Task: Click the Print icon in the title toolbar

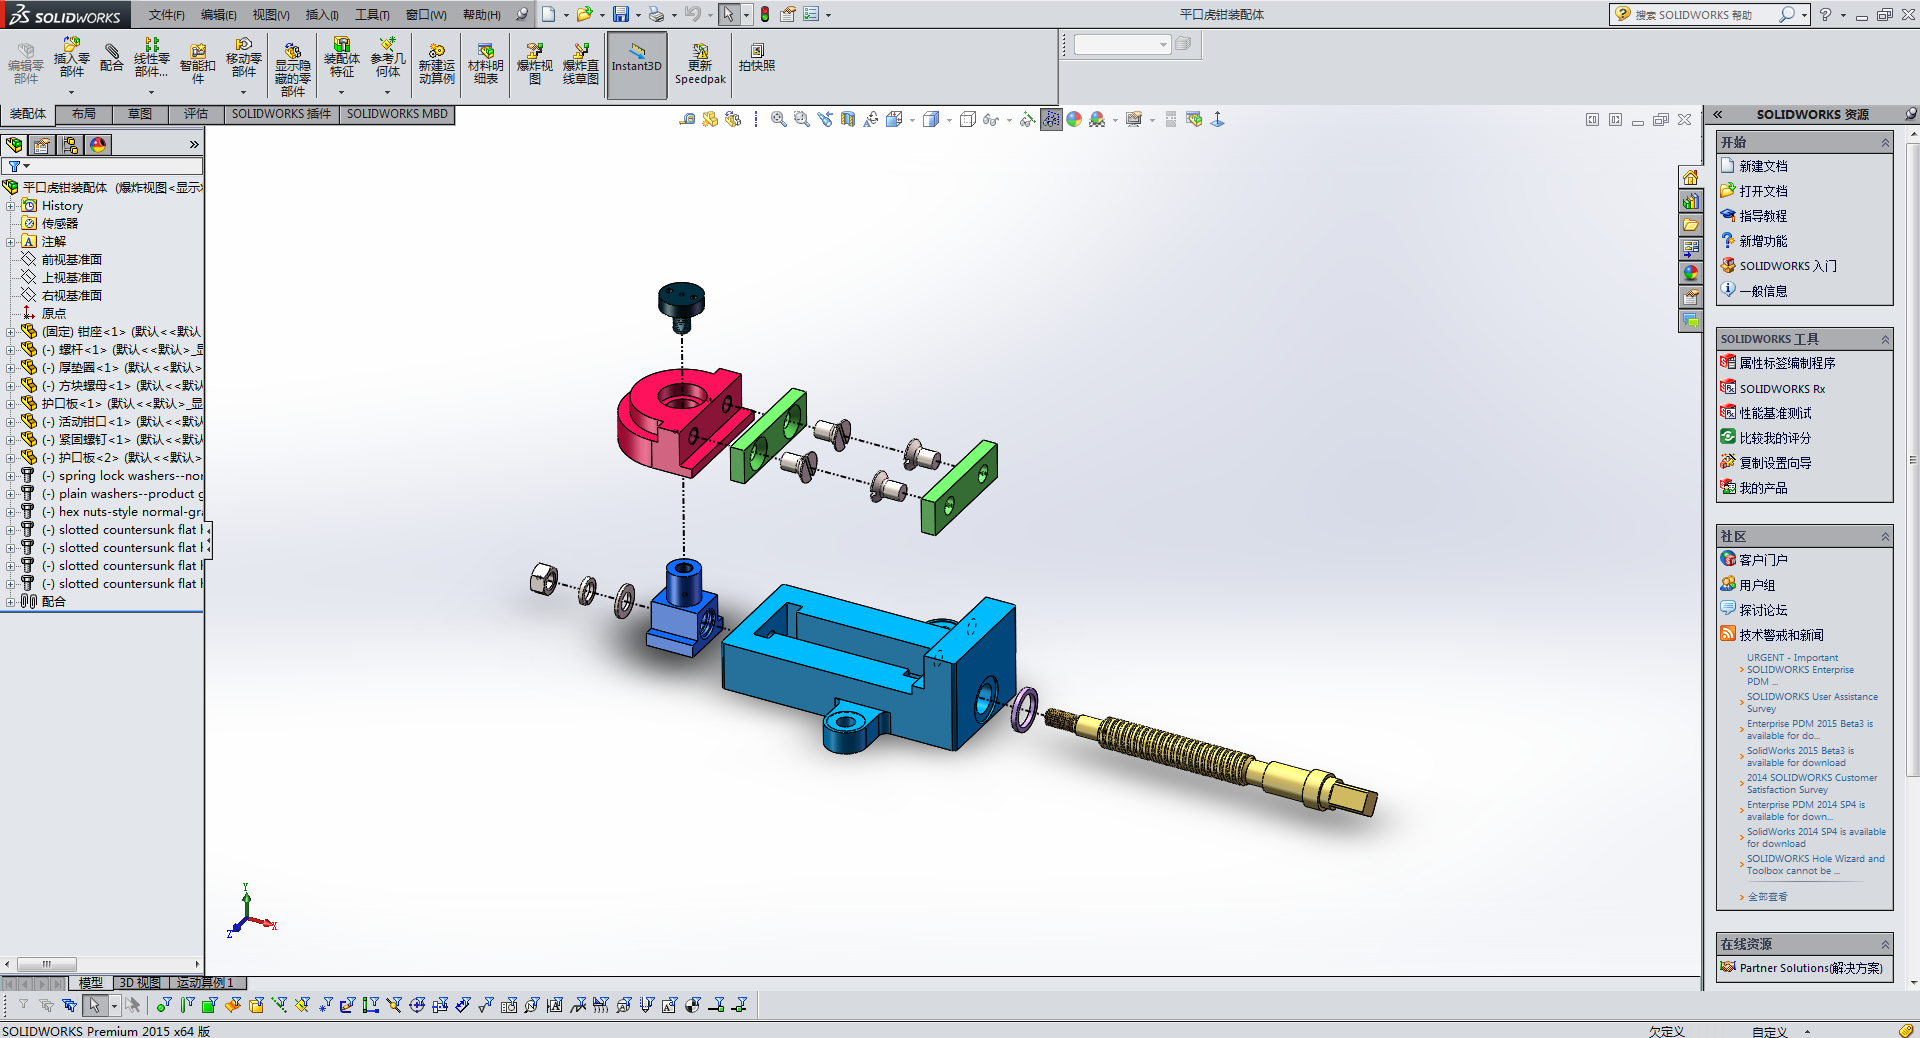Action: (656, 14)
